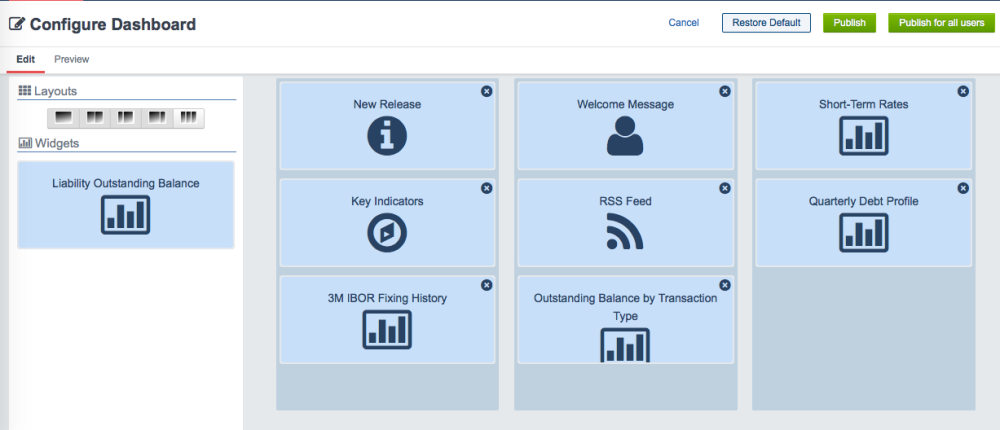
Task: Click the Restore Default button
Action: tap(766, 23)
